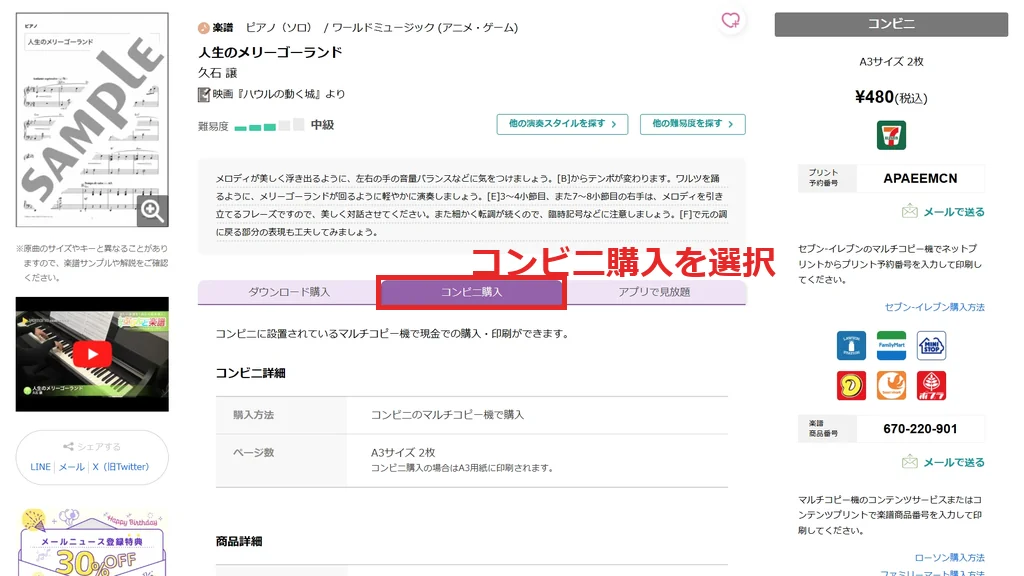This screenshot has height=576, width=1024.
Task: Share on X (旧Twitter) link
Action: tap(120, 467)
